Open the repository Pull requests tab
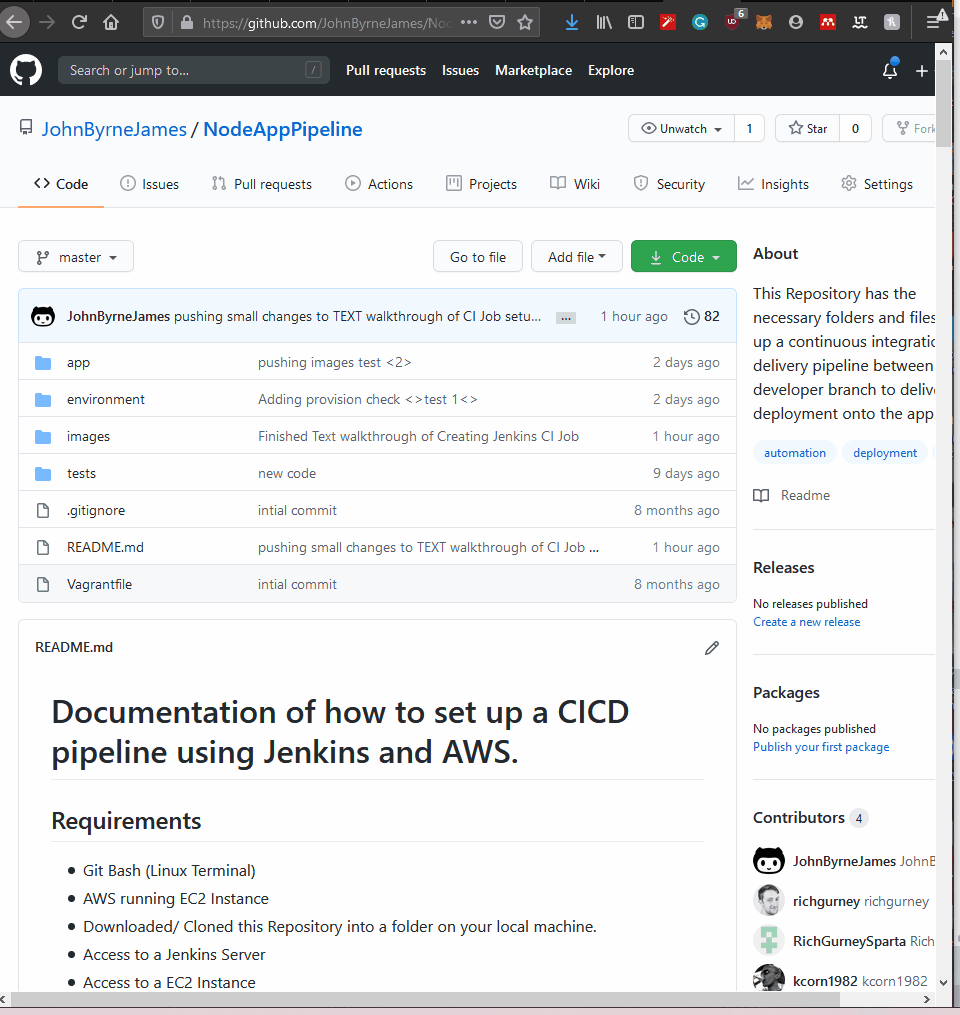The height and width of the screenshot is (1015, 960). click(262, 184)
